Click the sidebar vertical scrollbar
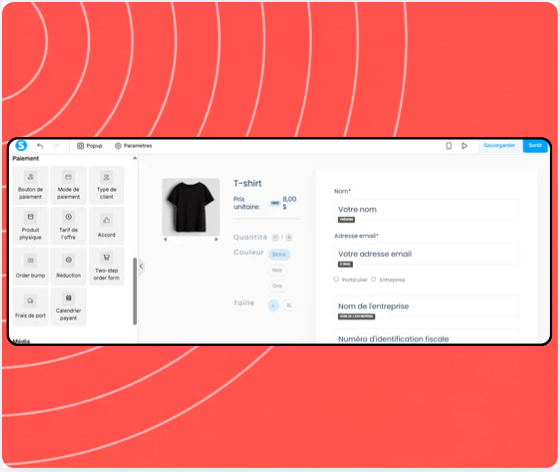The height and width of the screenshot is (472, 560). pyautogui.click(x=135, y=291)
